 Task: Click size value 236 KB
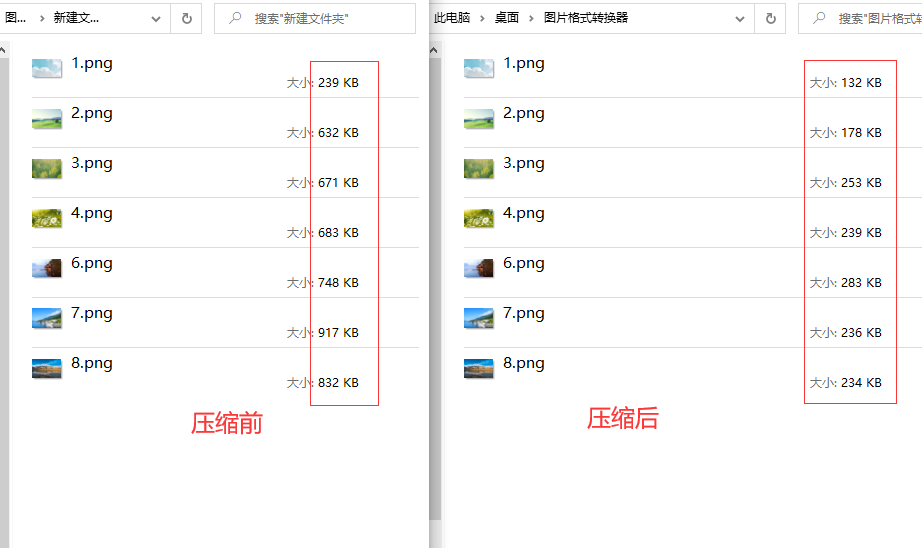[861, 333]
